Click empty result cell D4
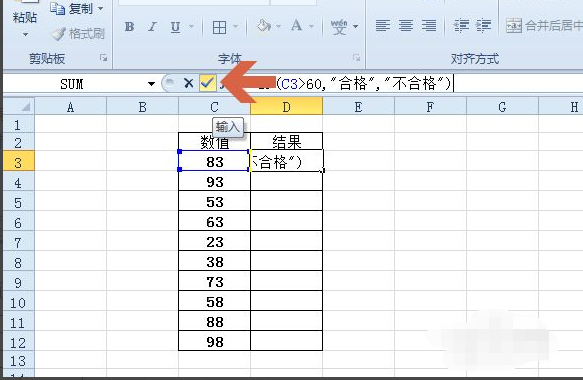Image resolution: width=583 pixels, height=380 pixels. click(287, 181)
